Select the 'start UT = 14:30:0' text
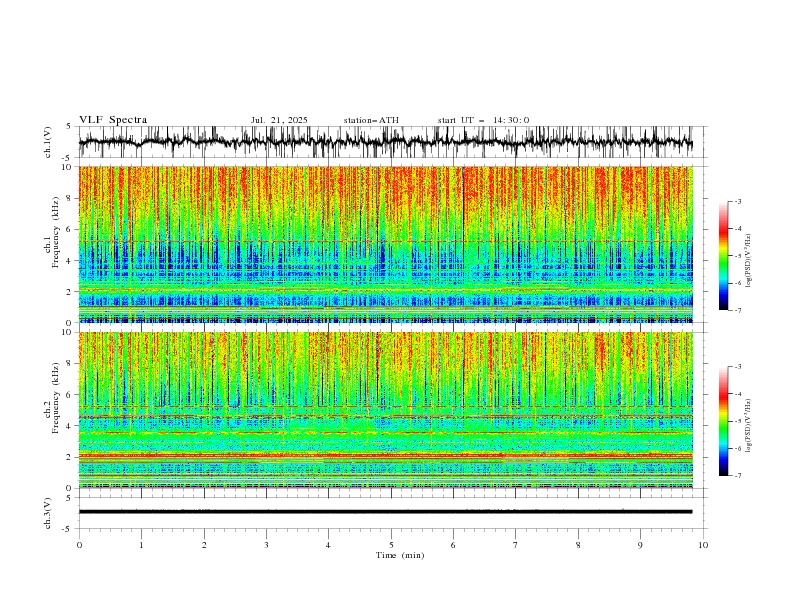Viewport: 792px width, 612px height. [x=483, y=120]
